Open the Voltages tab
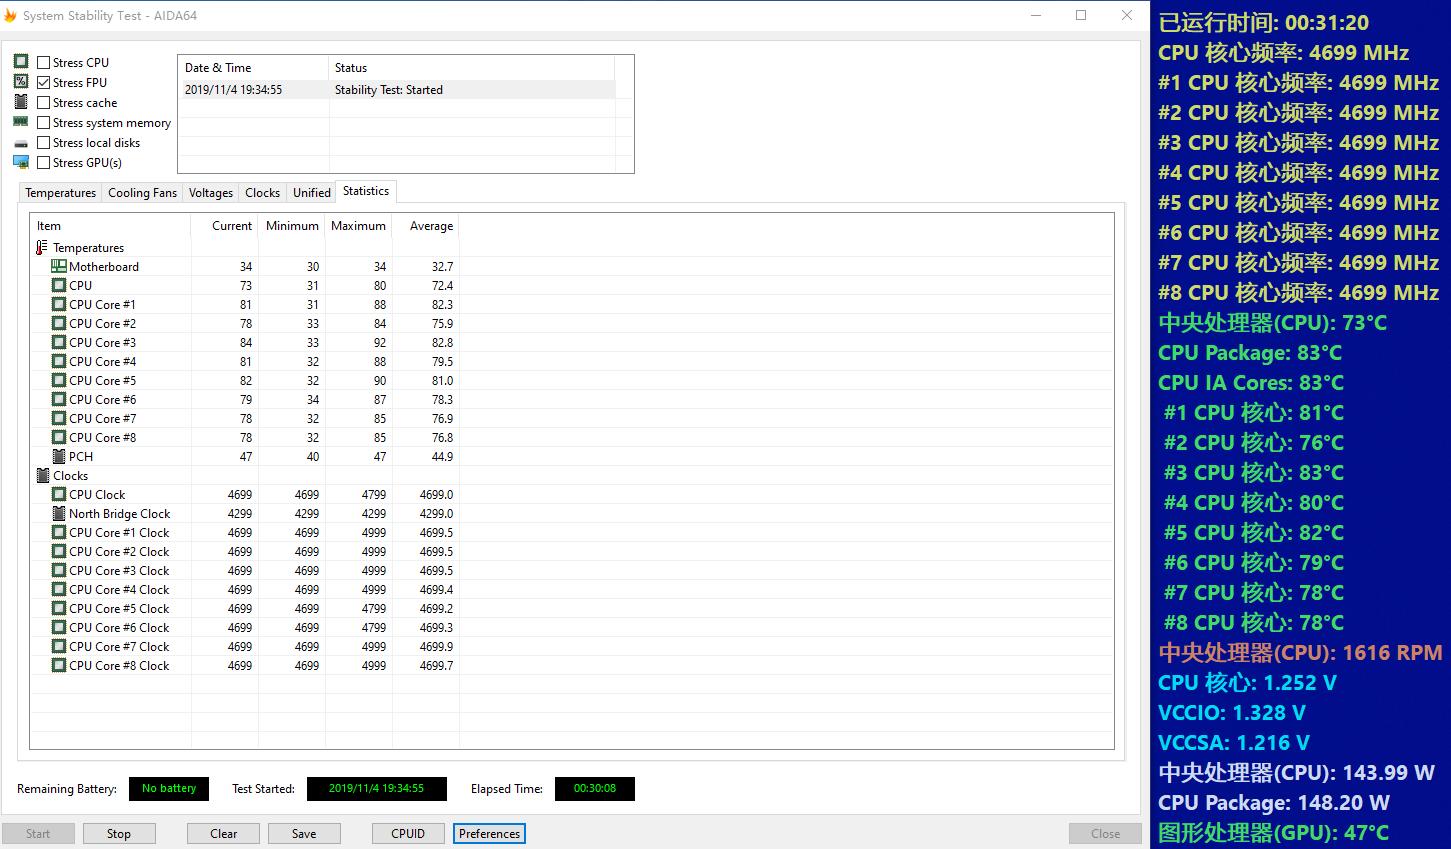The image size is (1451, 849). click(x=211, y=193)
